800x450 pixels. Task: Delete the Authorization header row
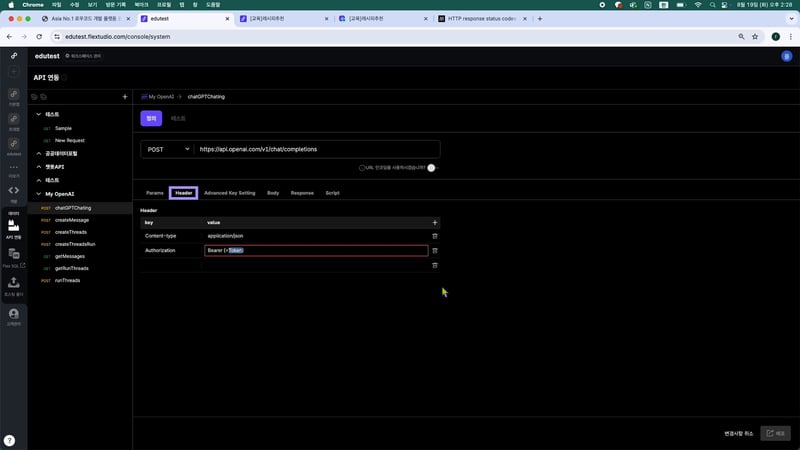tap(434, 251)
